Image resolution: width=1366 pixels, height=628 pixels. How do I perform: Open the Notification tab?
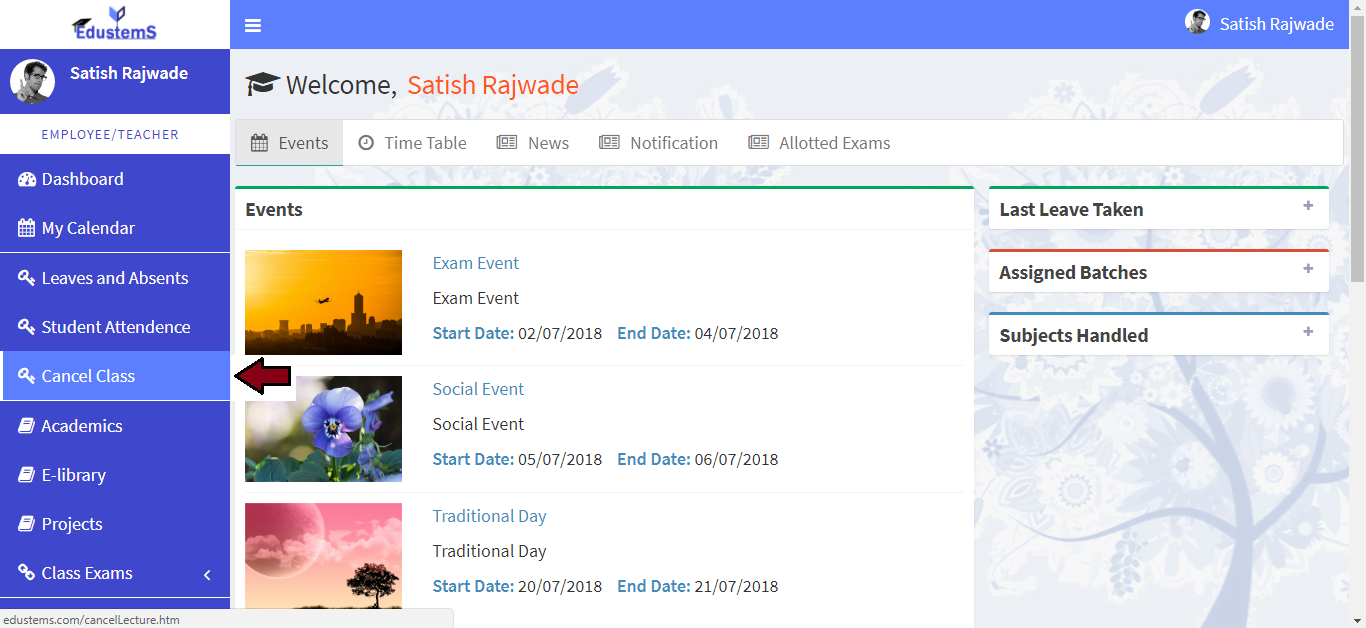tap(659, 143)
